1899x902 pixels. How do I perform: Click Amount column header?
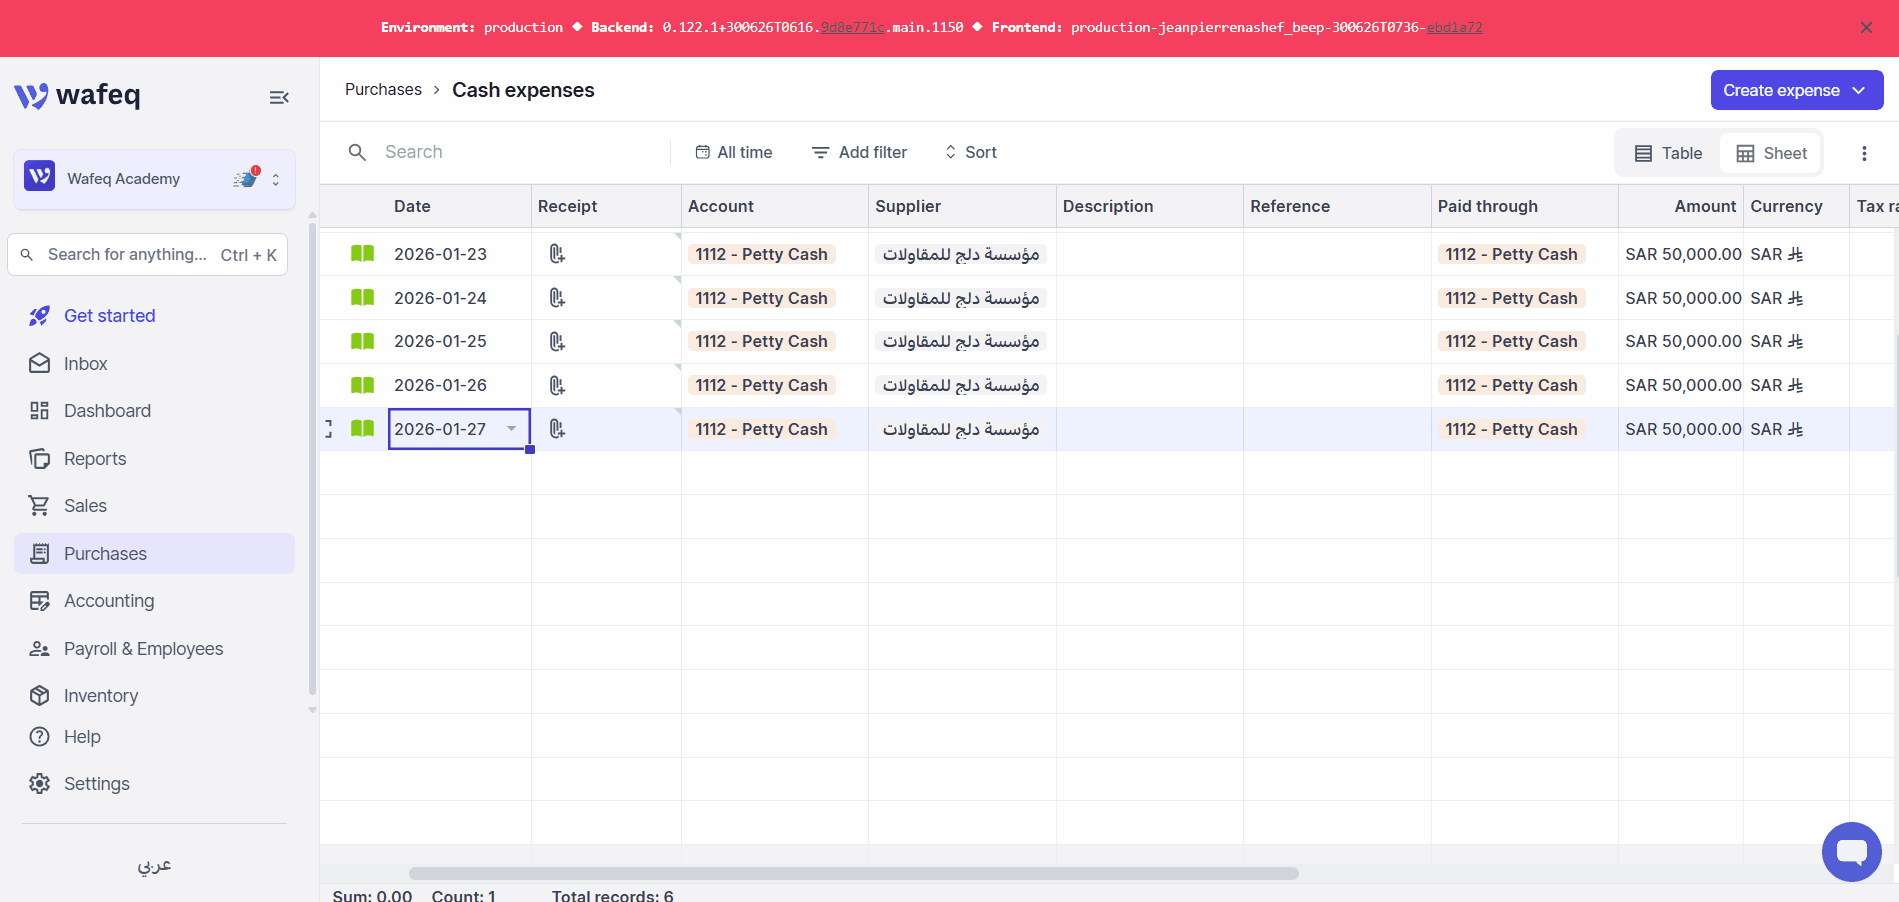coord(1680,206)
